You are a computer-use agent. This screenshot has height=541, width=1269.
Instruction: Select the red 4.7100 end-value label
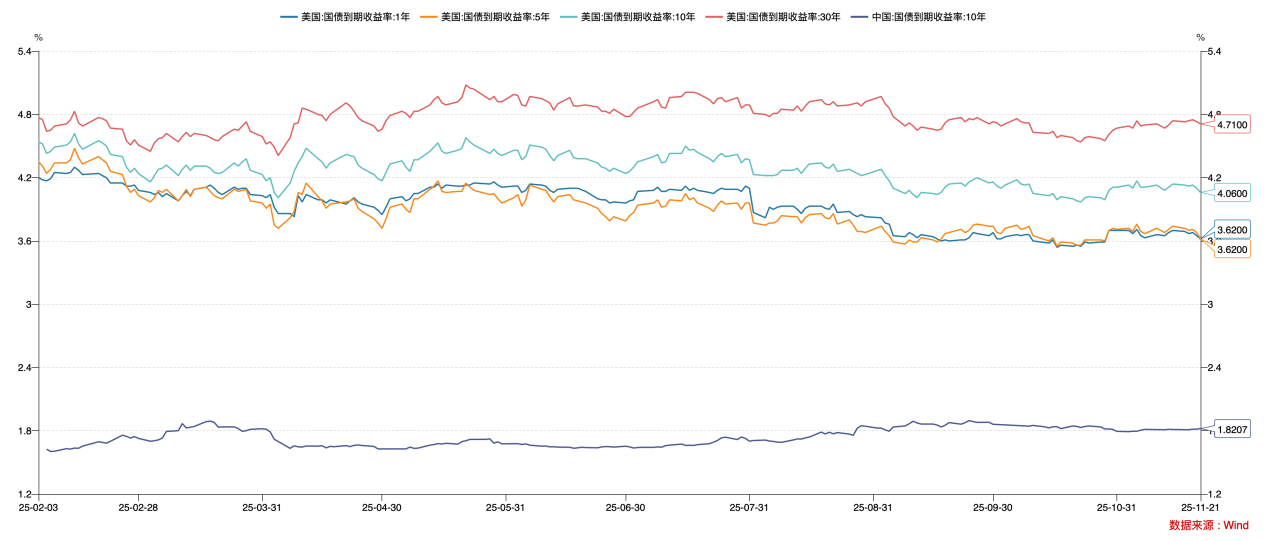[1231, 124]
